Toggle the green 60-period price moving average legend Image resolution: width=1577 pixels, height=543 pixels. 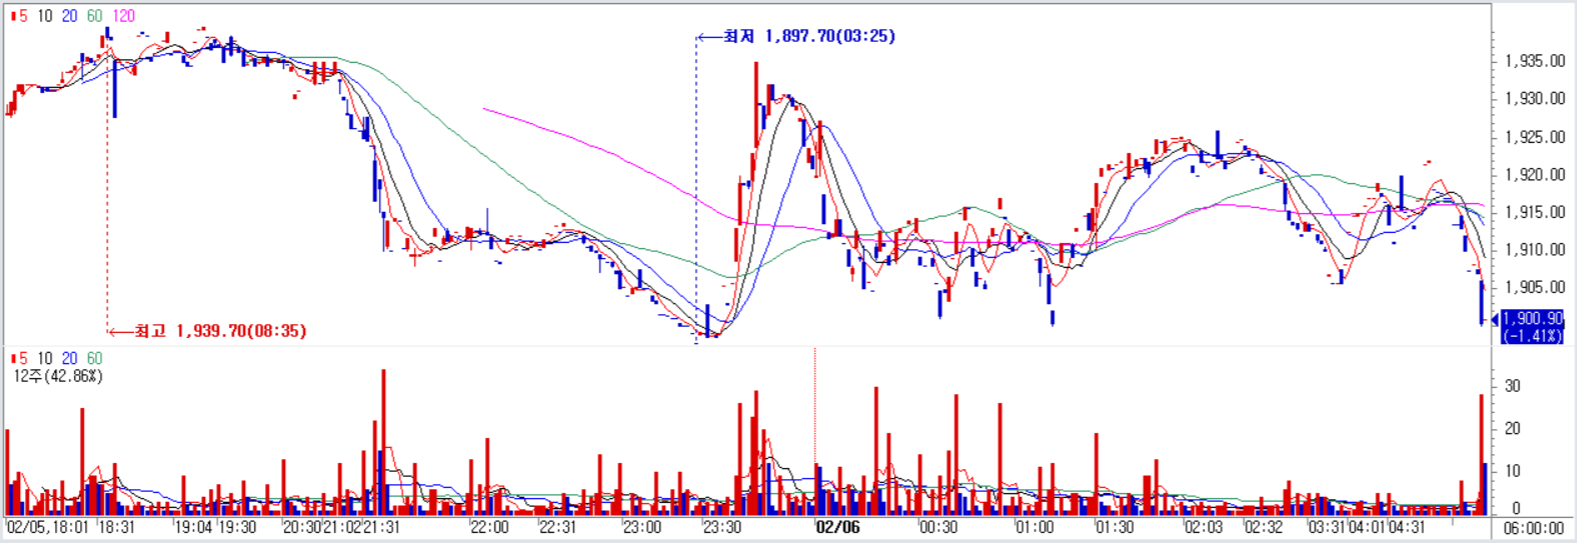point(94,16)
